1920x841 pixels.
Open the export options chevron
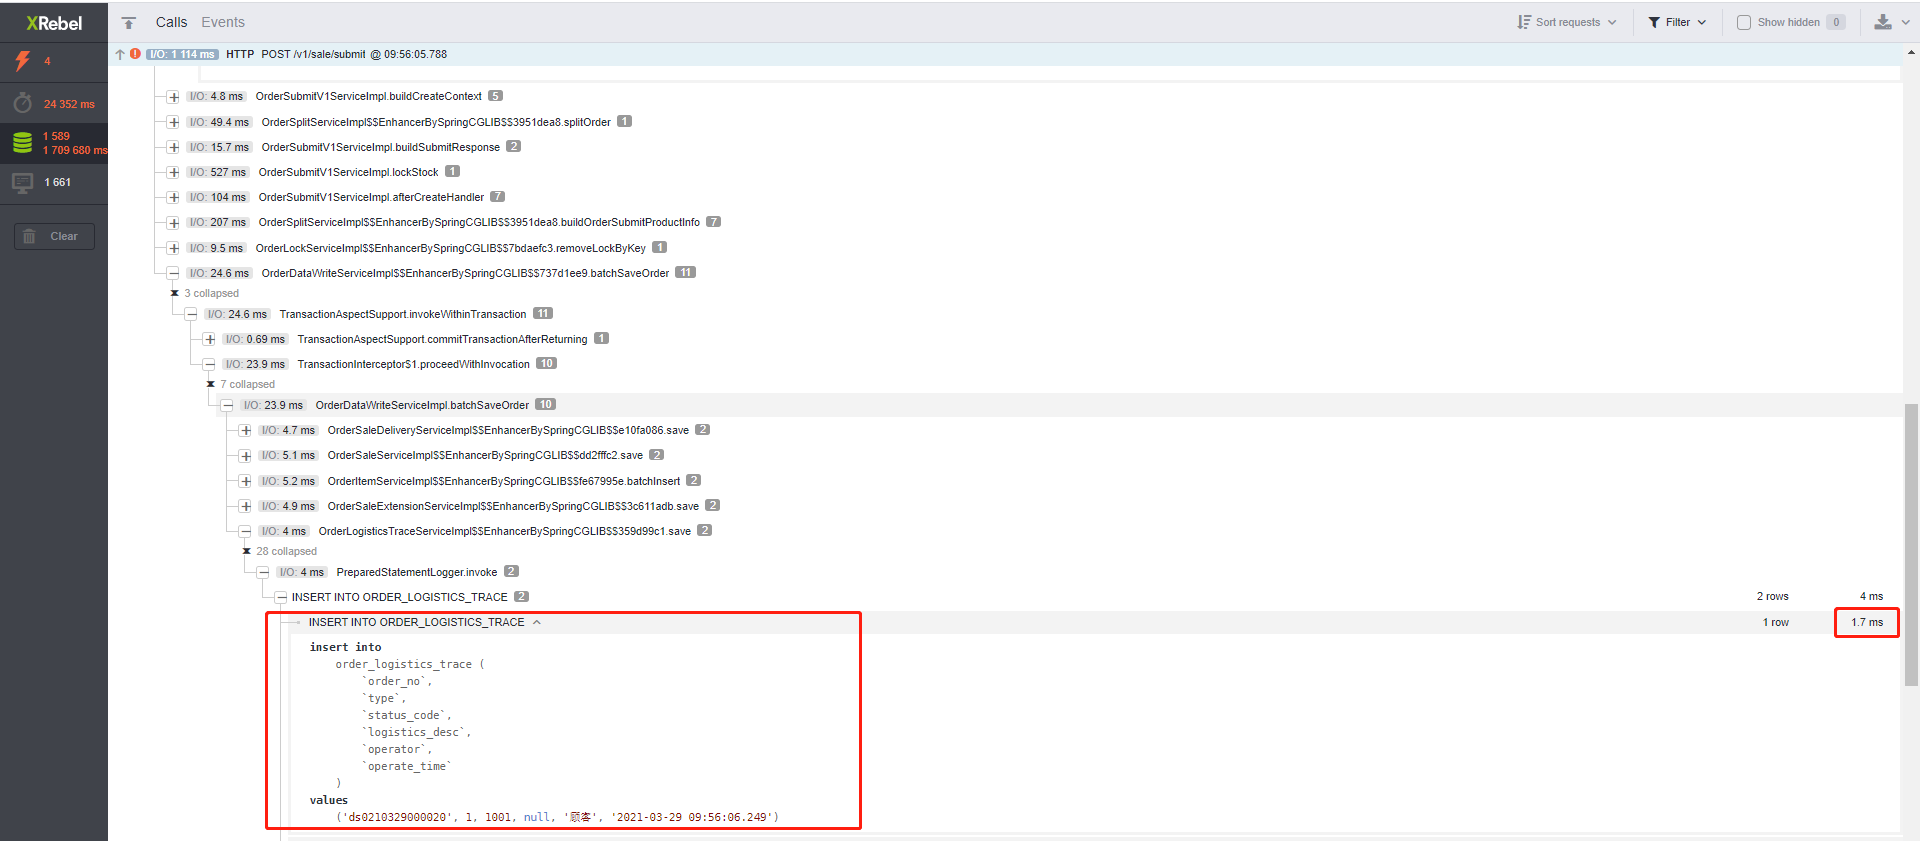(1905, 22)
